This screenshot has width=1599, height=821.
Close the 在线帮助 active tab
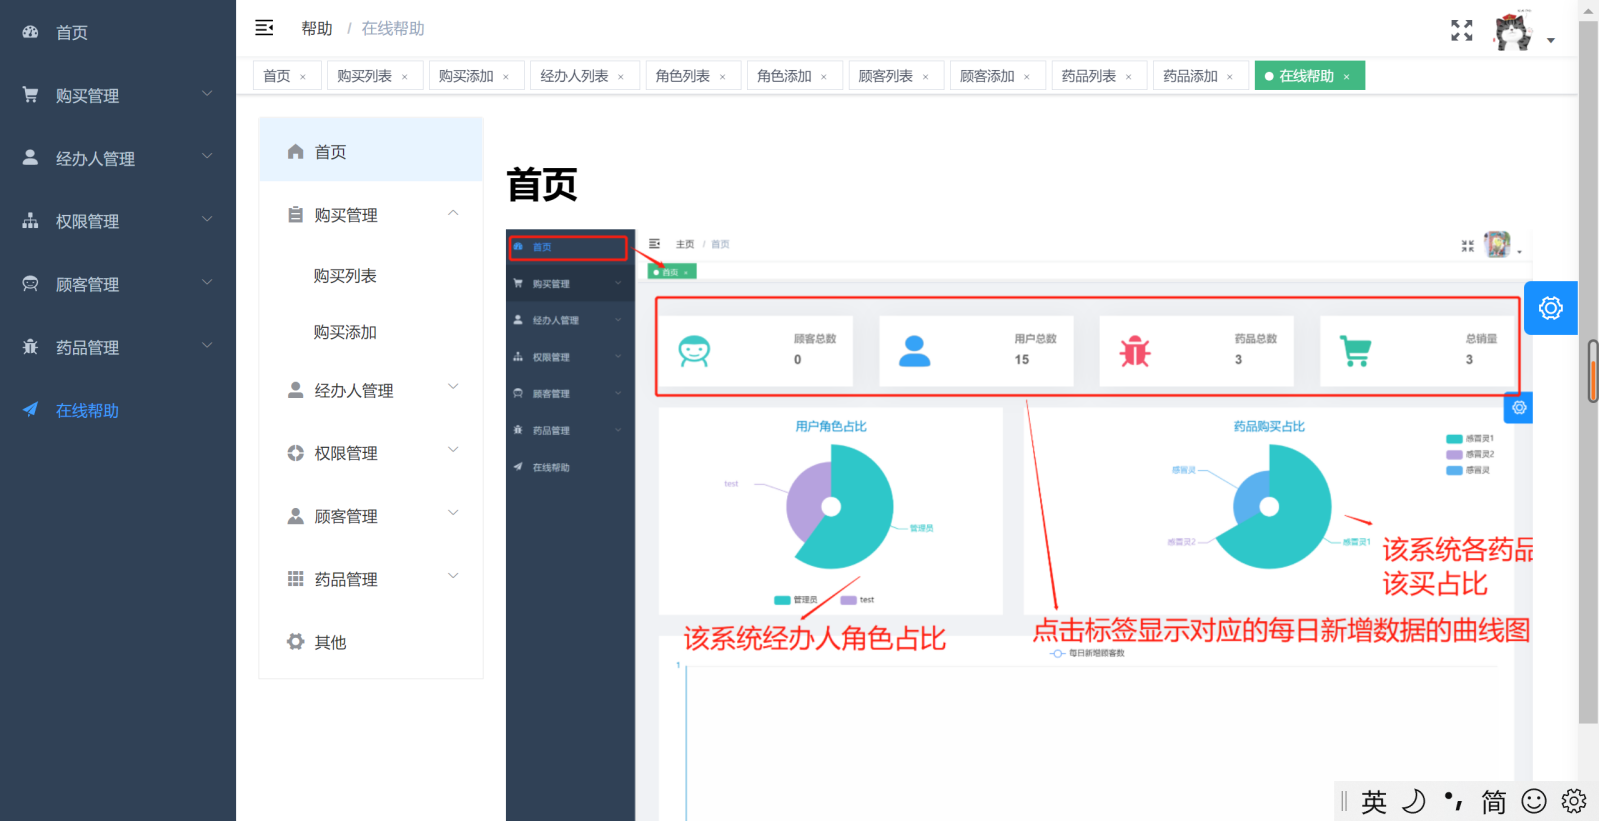pos(1347,77)
